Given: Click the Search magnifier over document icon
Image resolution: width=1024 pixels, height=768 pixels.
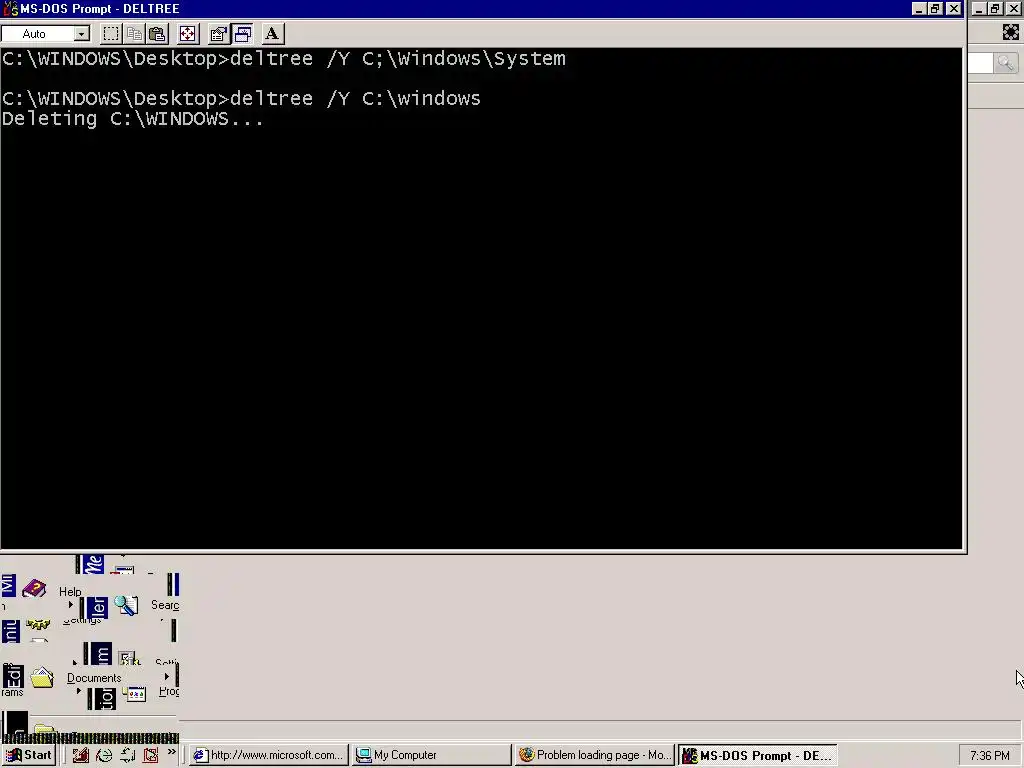Looking at the screenshot, I should [x=126, y=605].
